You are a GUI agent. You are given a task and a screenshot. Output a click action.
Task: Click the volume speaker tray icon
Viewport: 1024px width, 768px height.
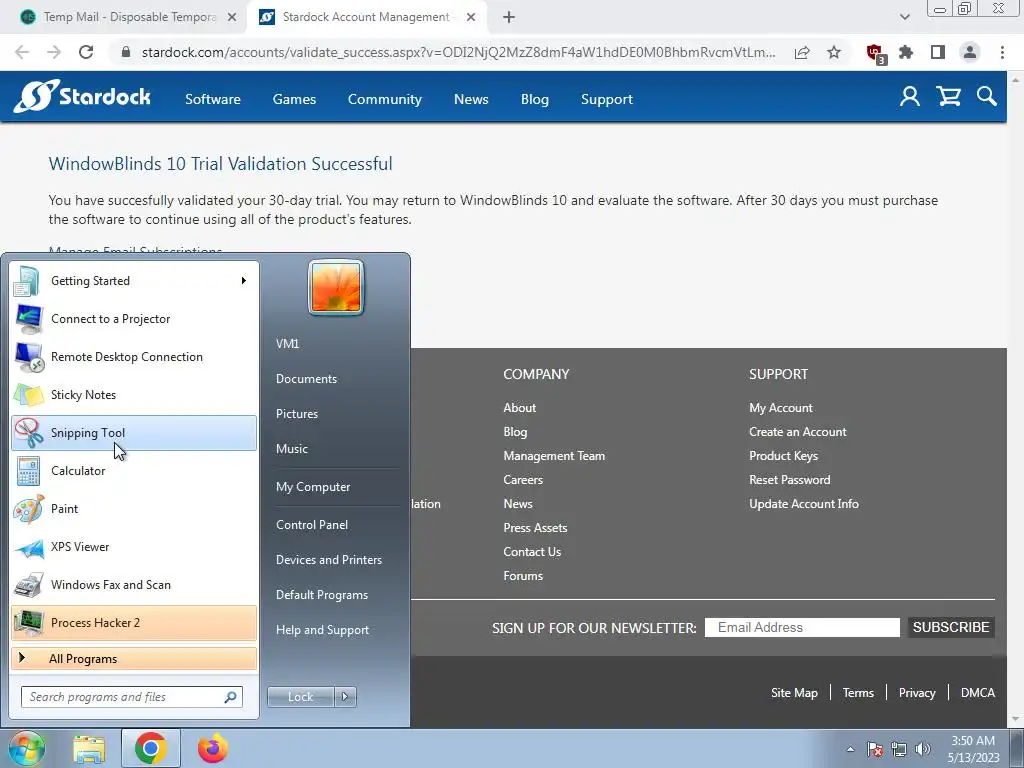click(923, 749)
